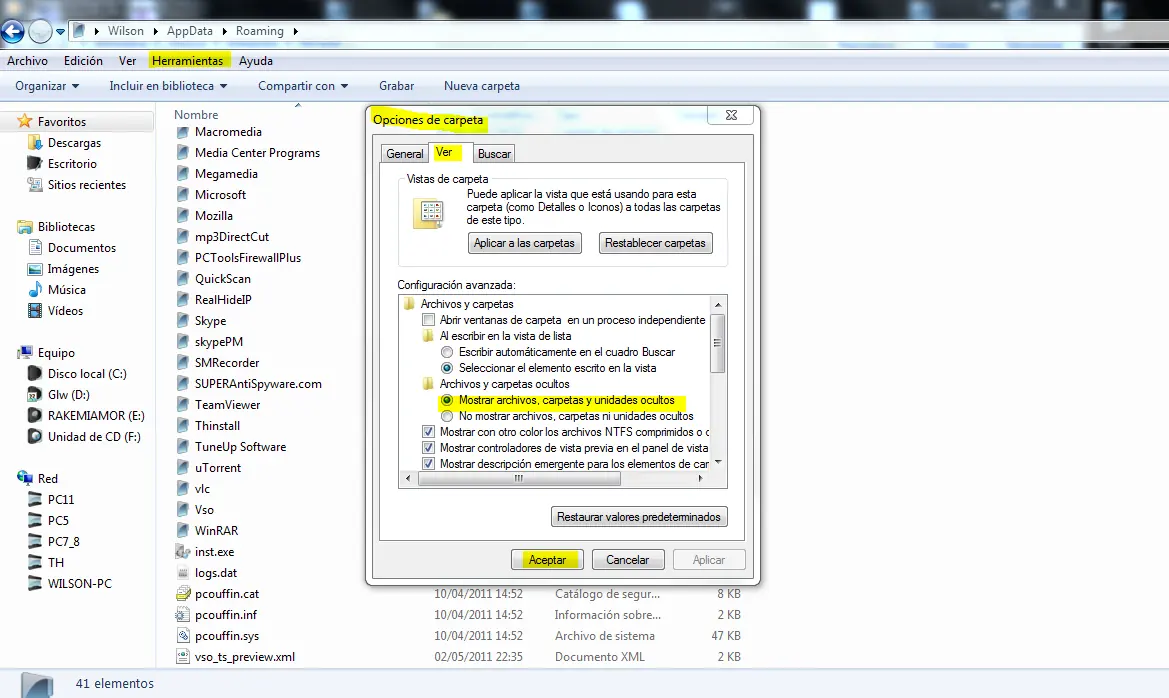Click the Favoritos star icon
The image size is (1169, 698).
click(x=25, y=121)
